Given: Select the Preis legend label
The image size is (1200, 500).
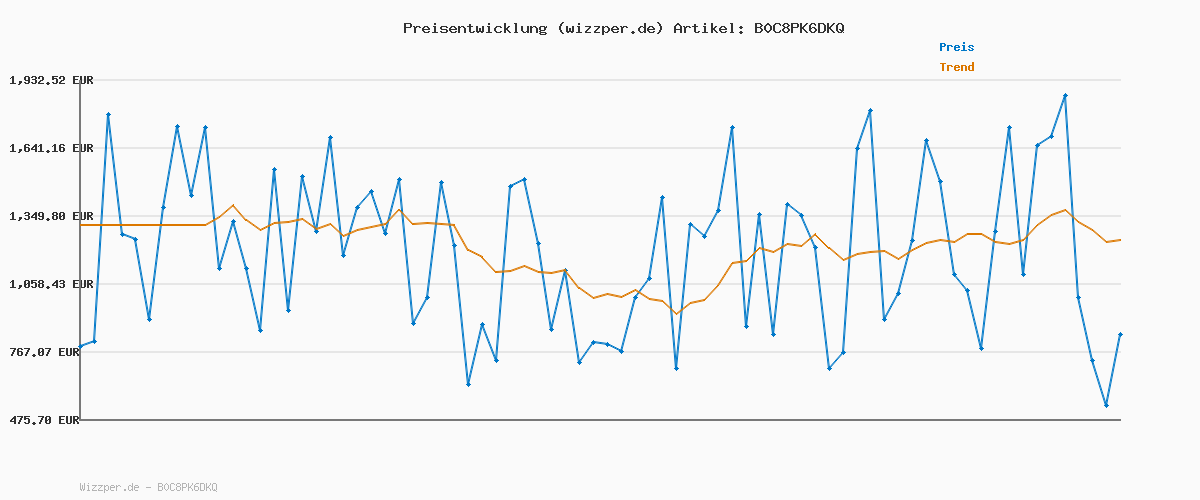Looking at the screenshot, I should (956, 47).
